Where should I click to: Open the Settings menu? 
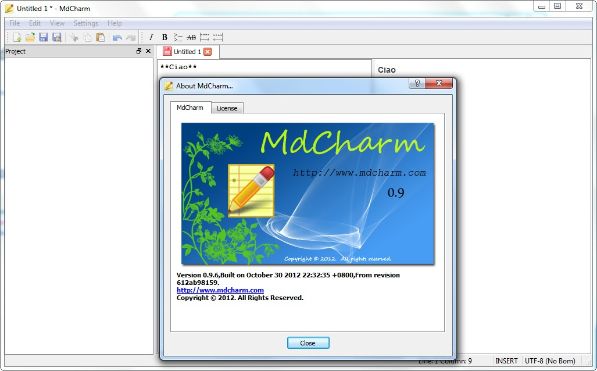[x=86, y=23]
